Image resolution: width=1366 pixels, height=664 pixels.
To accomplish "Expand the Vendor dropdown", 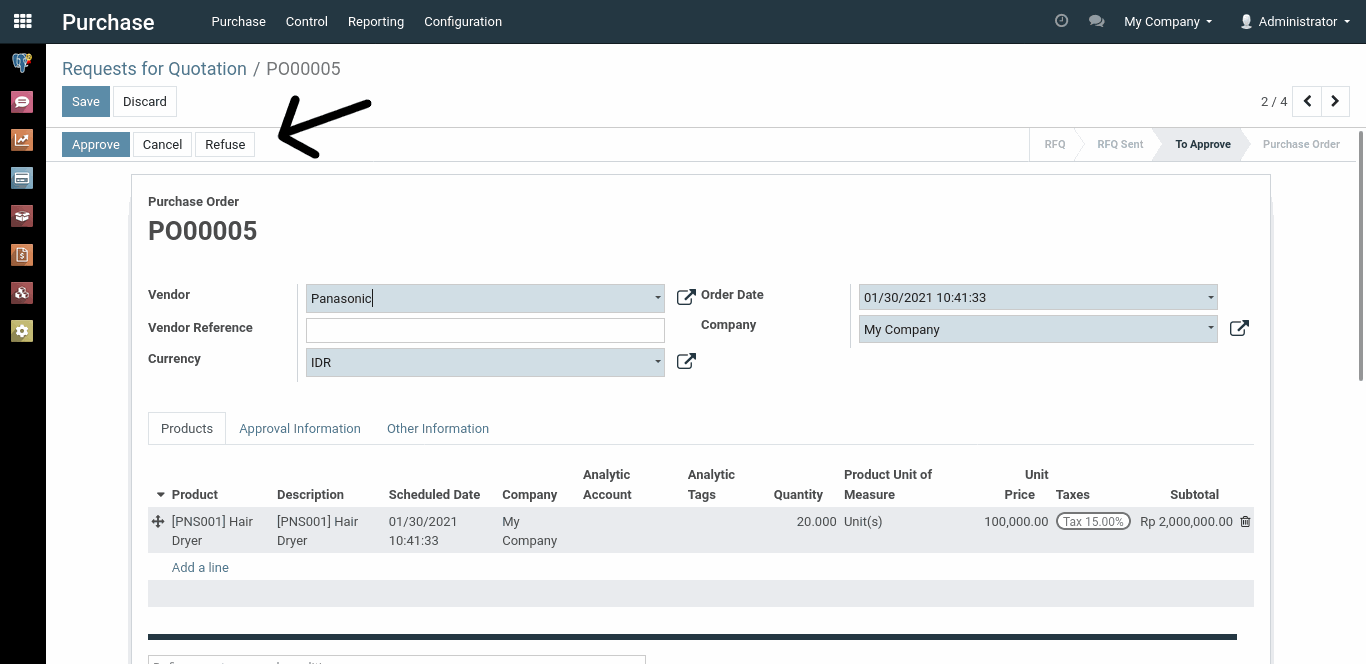I will pos(657,298).
